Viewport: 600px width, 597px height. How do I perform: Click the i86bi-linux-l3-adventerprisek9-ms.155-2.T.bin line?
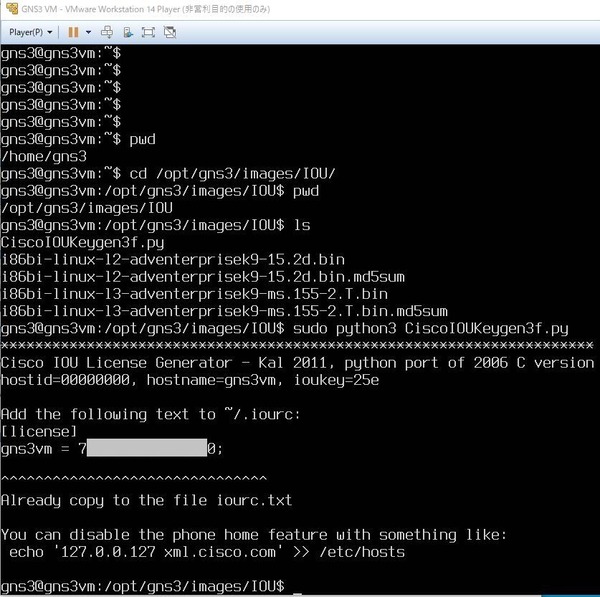pos(194,294)
